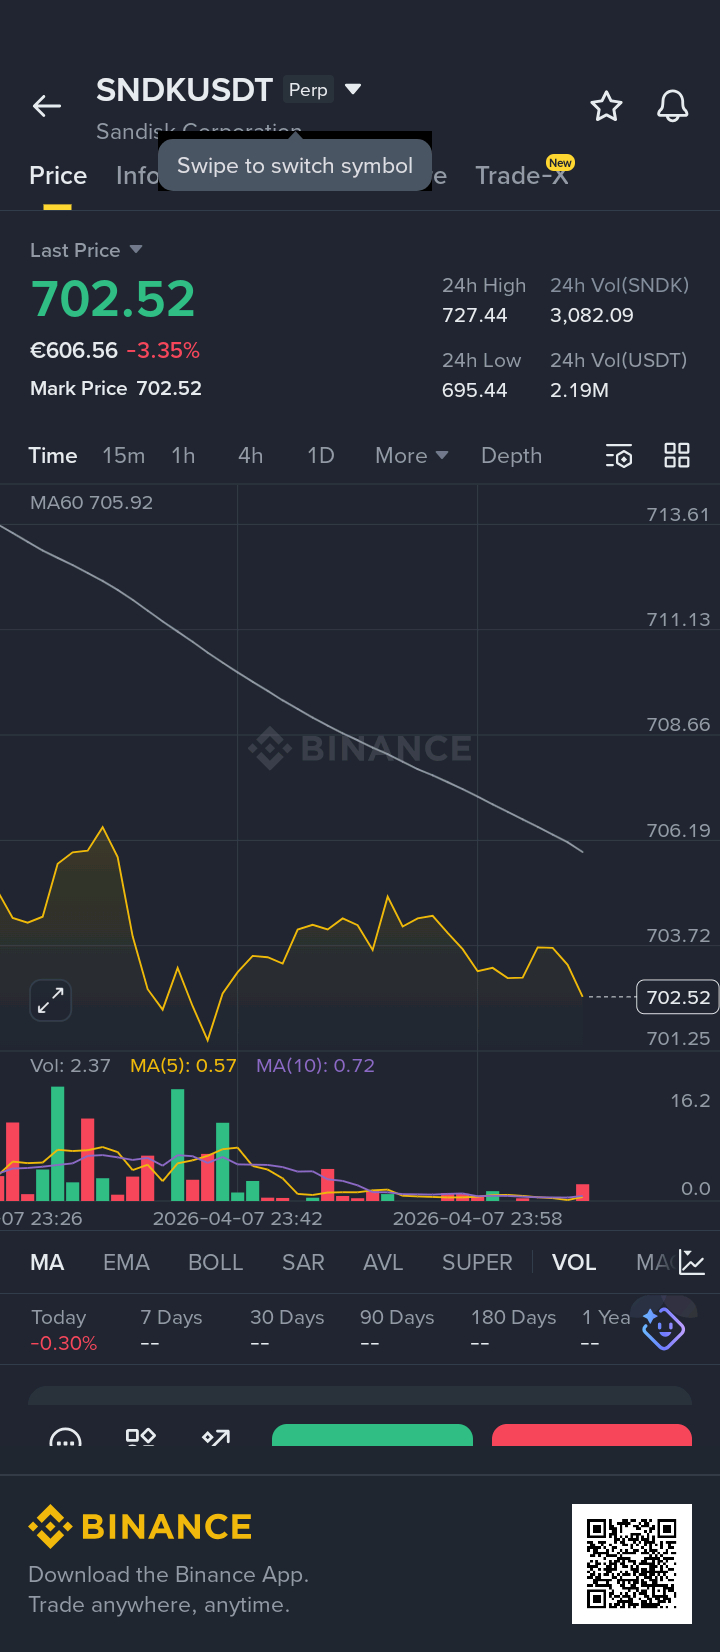Switch to the Price tab
This screenshot has width=720, height=1652.
(x=58, y=176)
